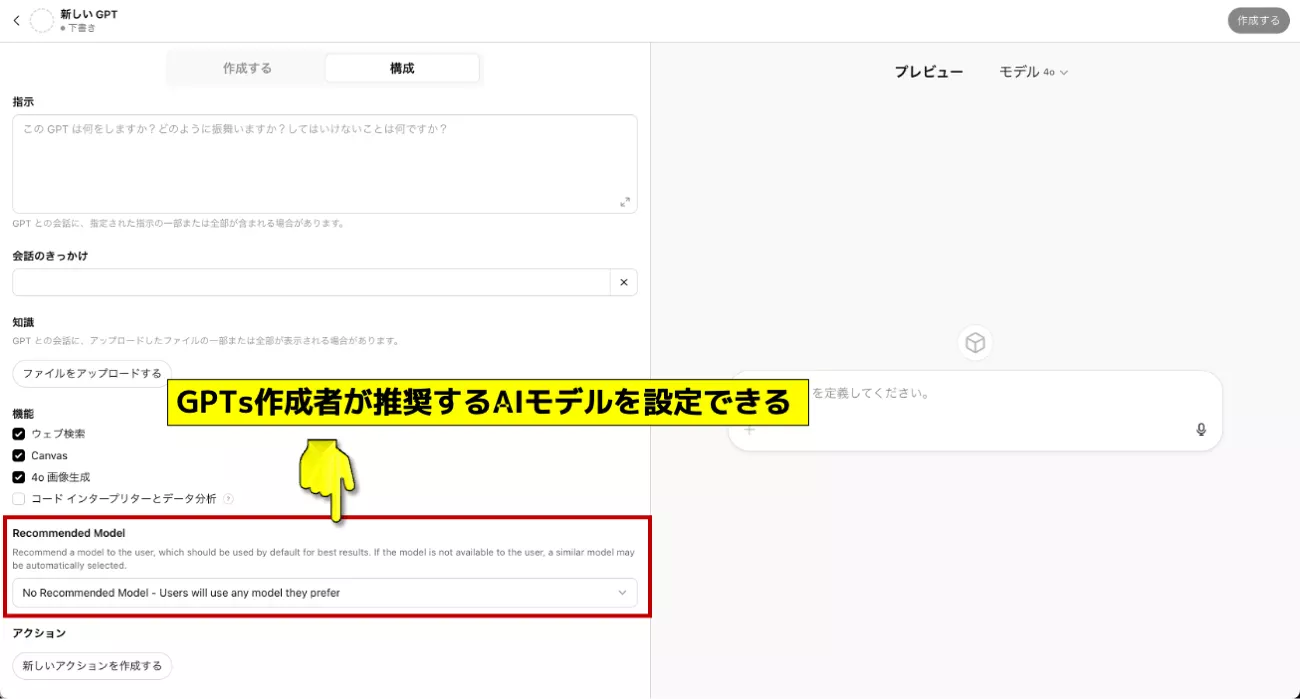Image resolution: width=1300 pixels, height=699 pixels.
Task: Toggle the 4o 画像生成 checkbox
Action: coord(19,477)
